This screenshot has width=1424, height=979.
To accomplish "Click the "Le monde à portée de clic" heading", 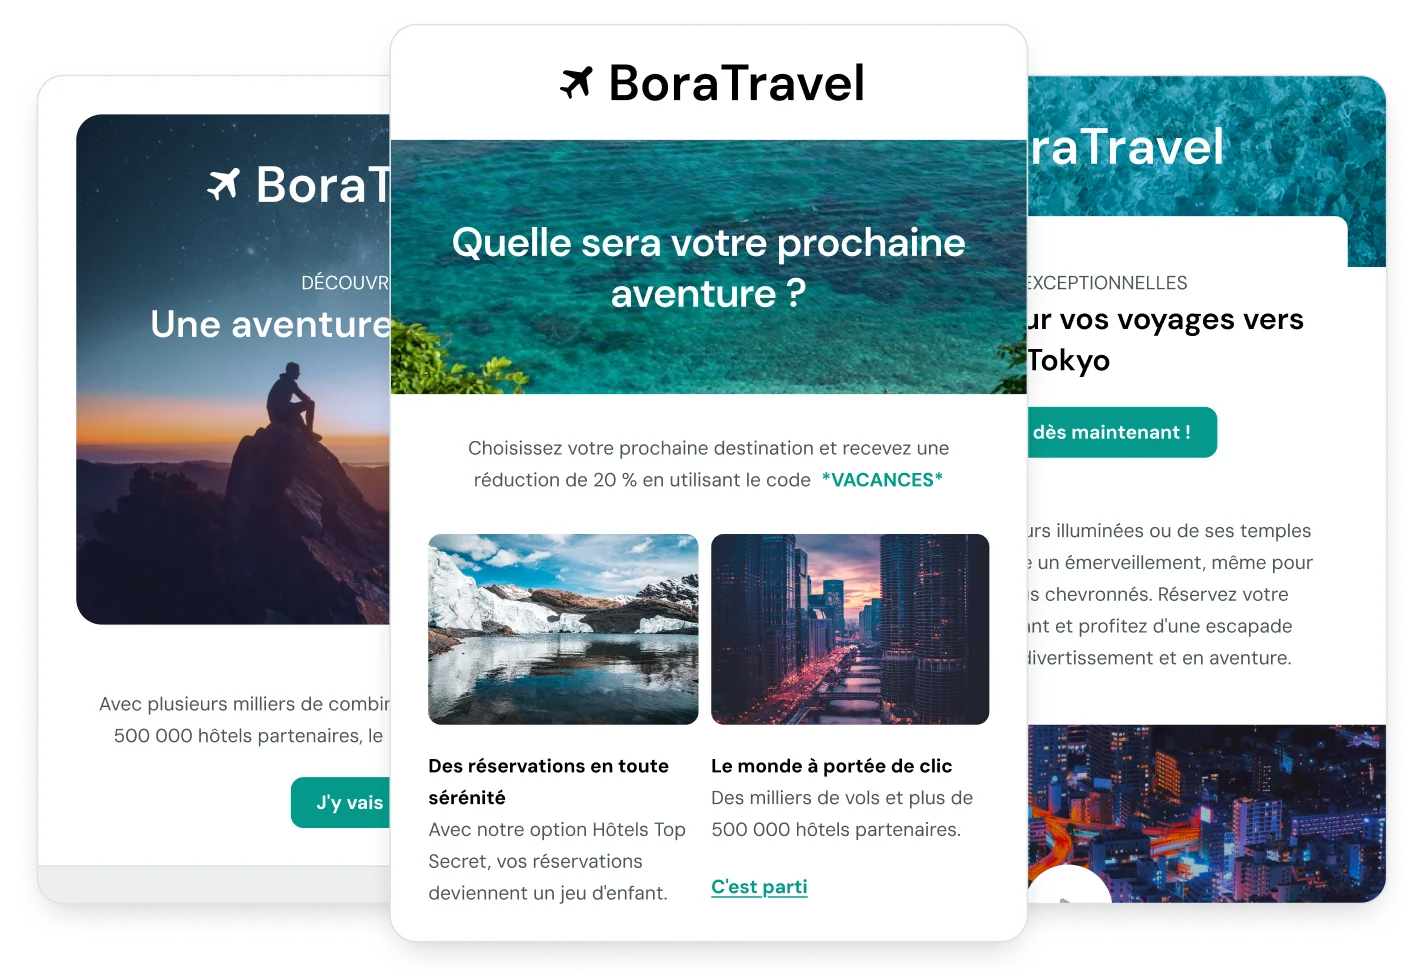I will (x=831, y=766).
